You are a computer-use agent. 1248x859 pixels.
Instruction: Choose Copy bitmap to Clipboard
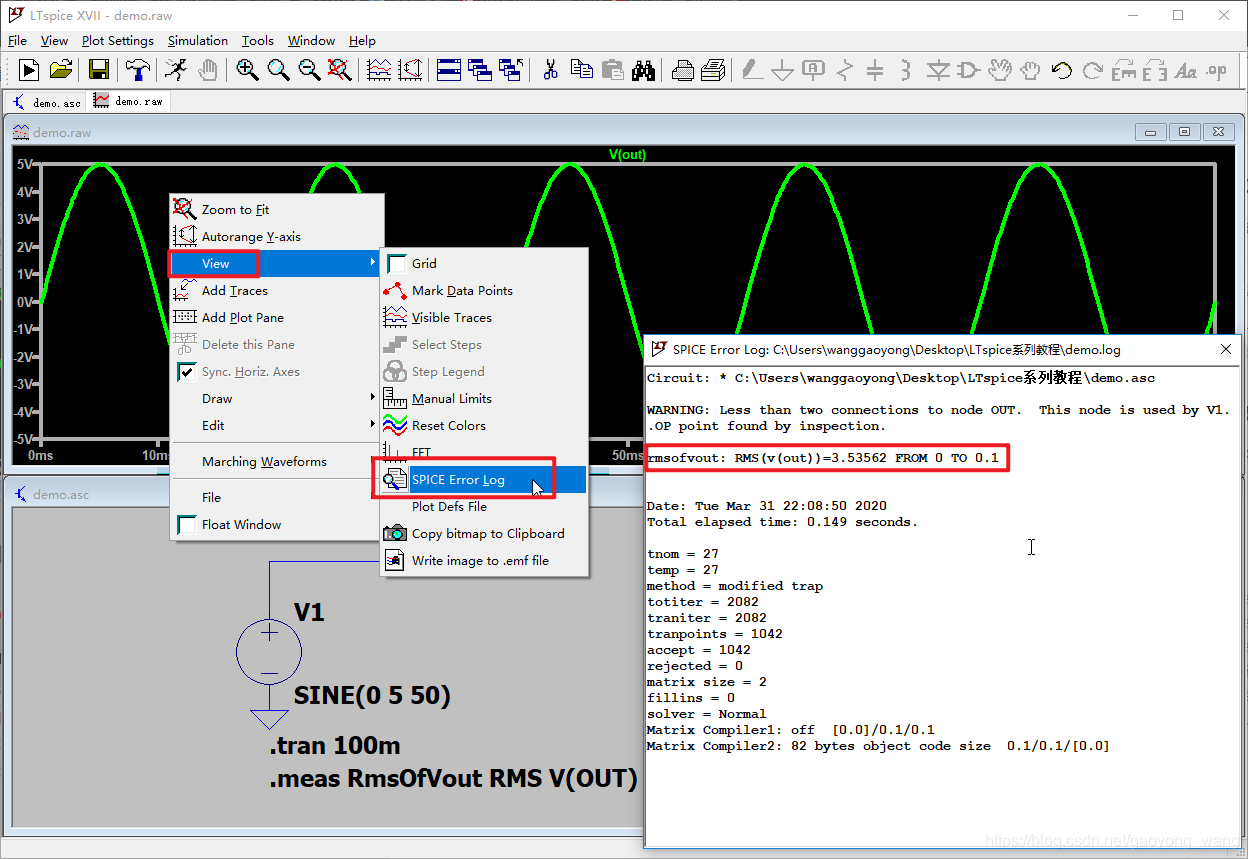click(484, 533)
